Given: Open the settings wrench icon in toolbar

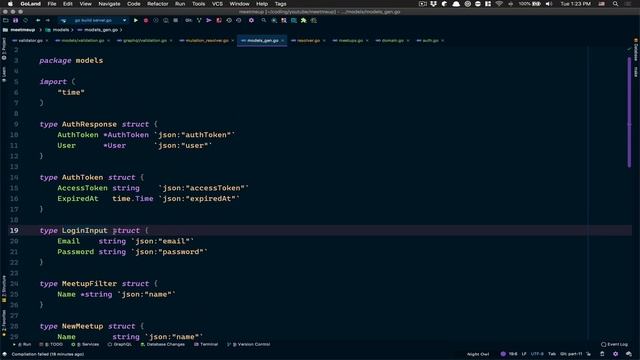Looking at the screenshot, I should tap(251, 20).
